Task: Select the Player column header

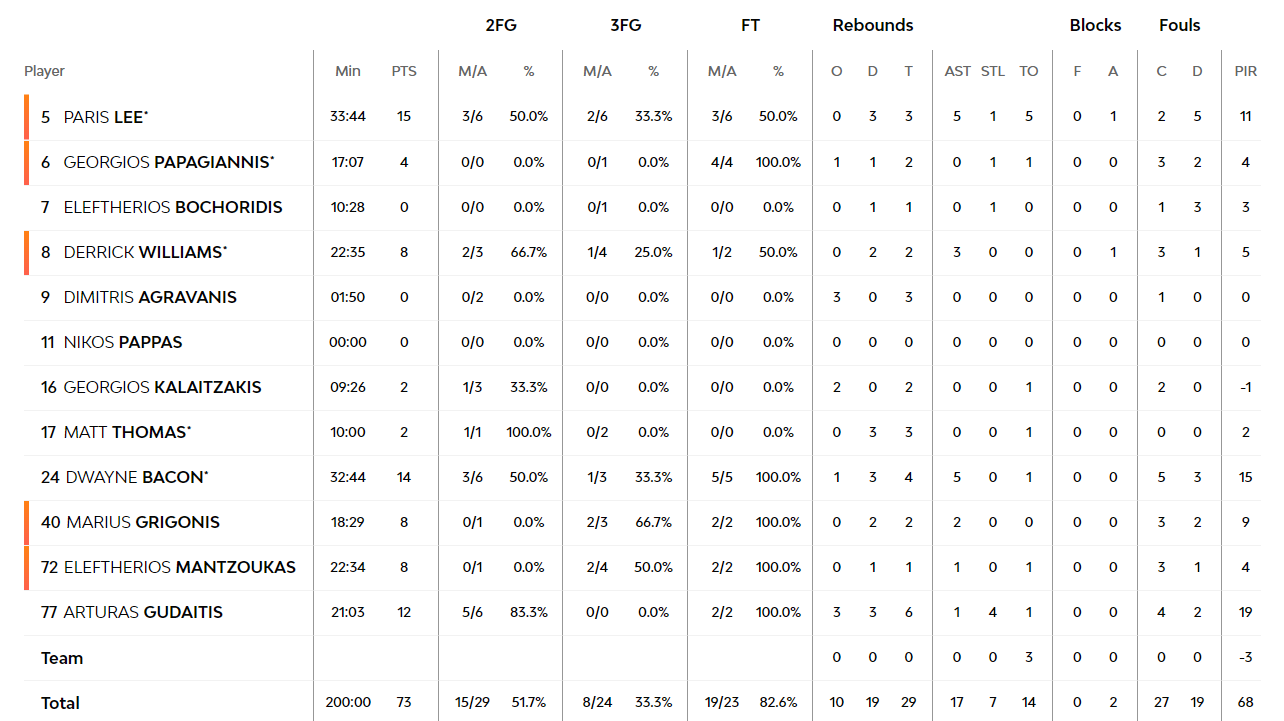Action: point(44,71)
